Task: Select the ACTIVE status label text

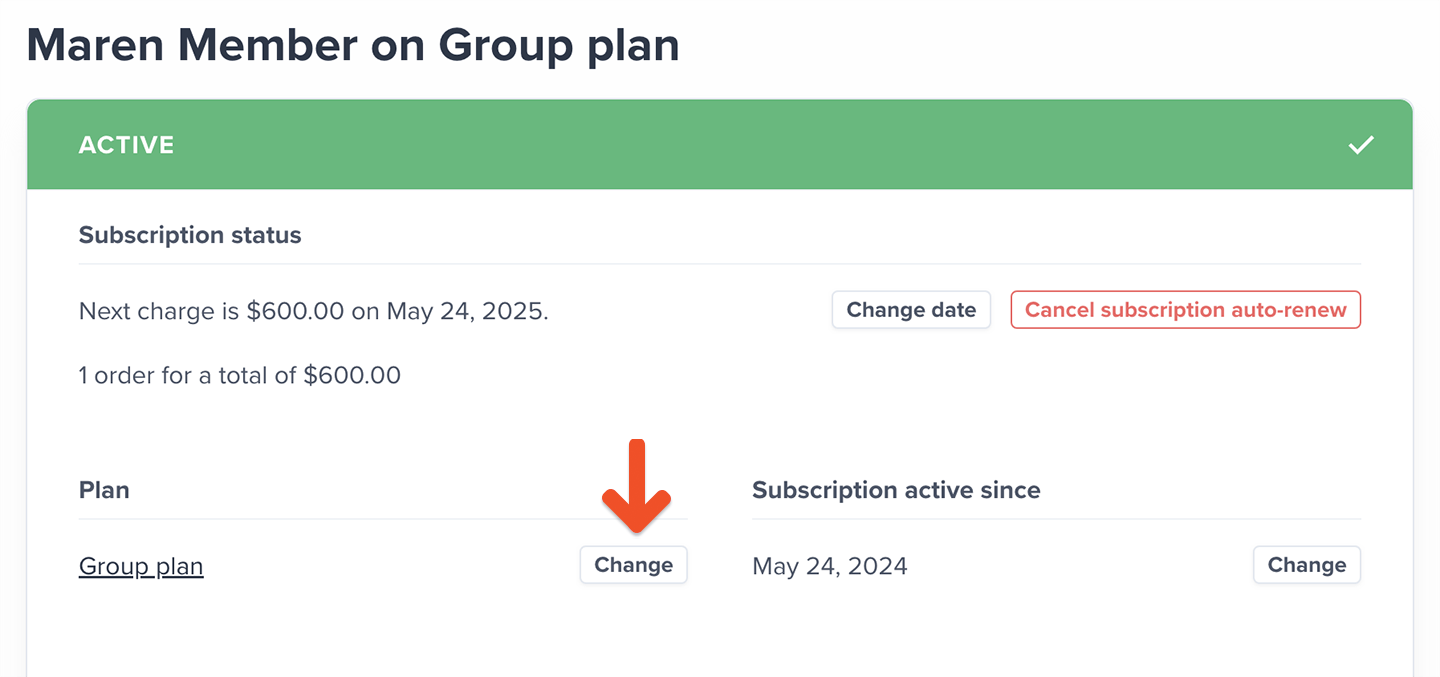Action: [x=126, y=144]
